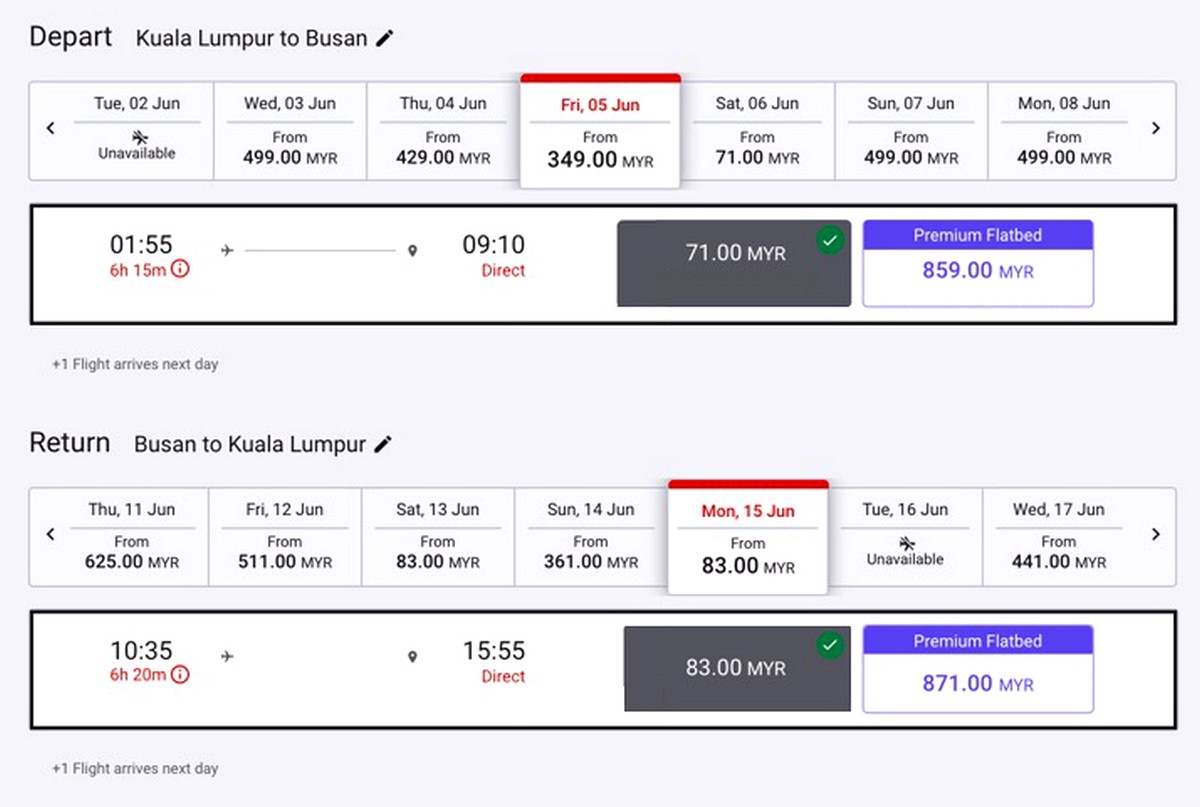Pick Thu, 04 Jun at 429.00 MYR
Image resolution: width=1200 pixels, height=807 pixels.
point(443,131)
